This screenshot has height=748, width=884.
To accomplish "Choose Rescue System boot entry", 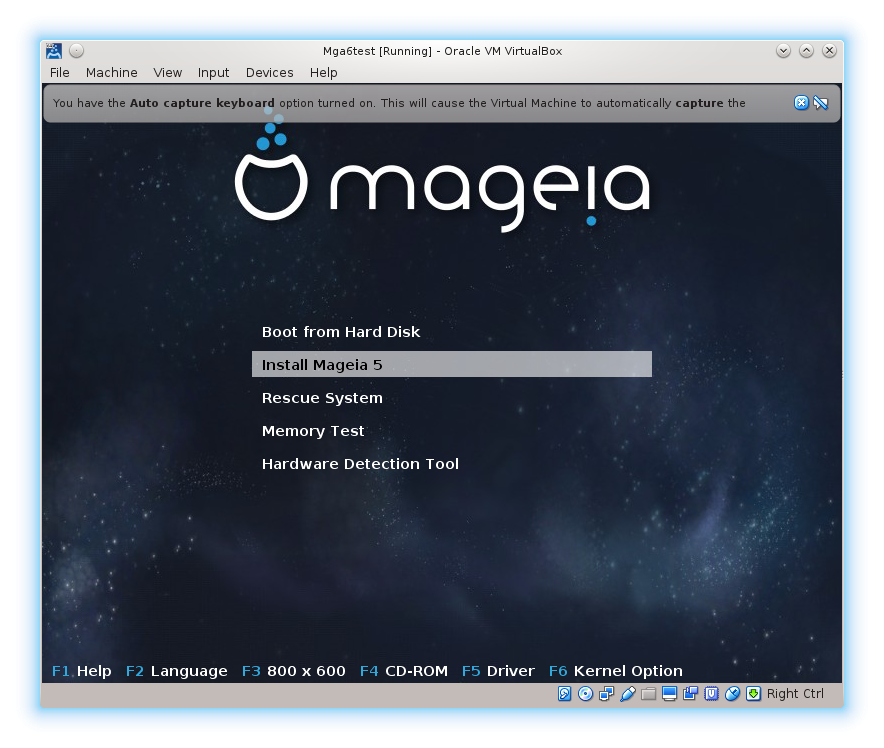I will tap(322, 398).
